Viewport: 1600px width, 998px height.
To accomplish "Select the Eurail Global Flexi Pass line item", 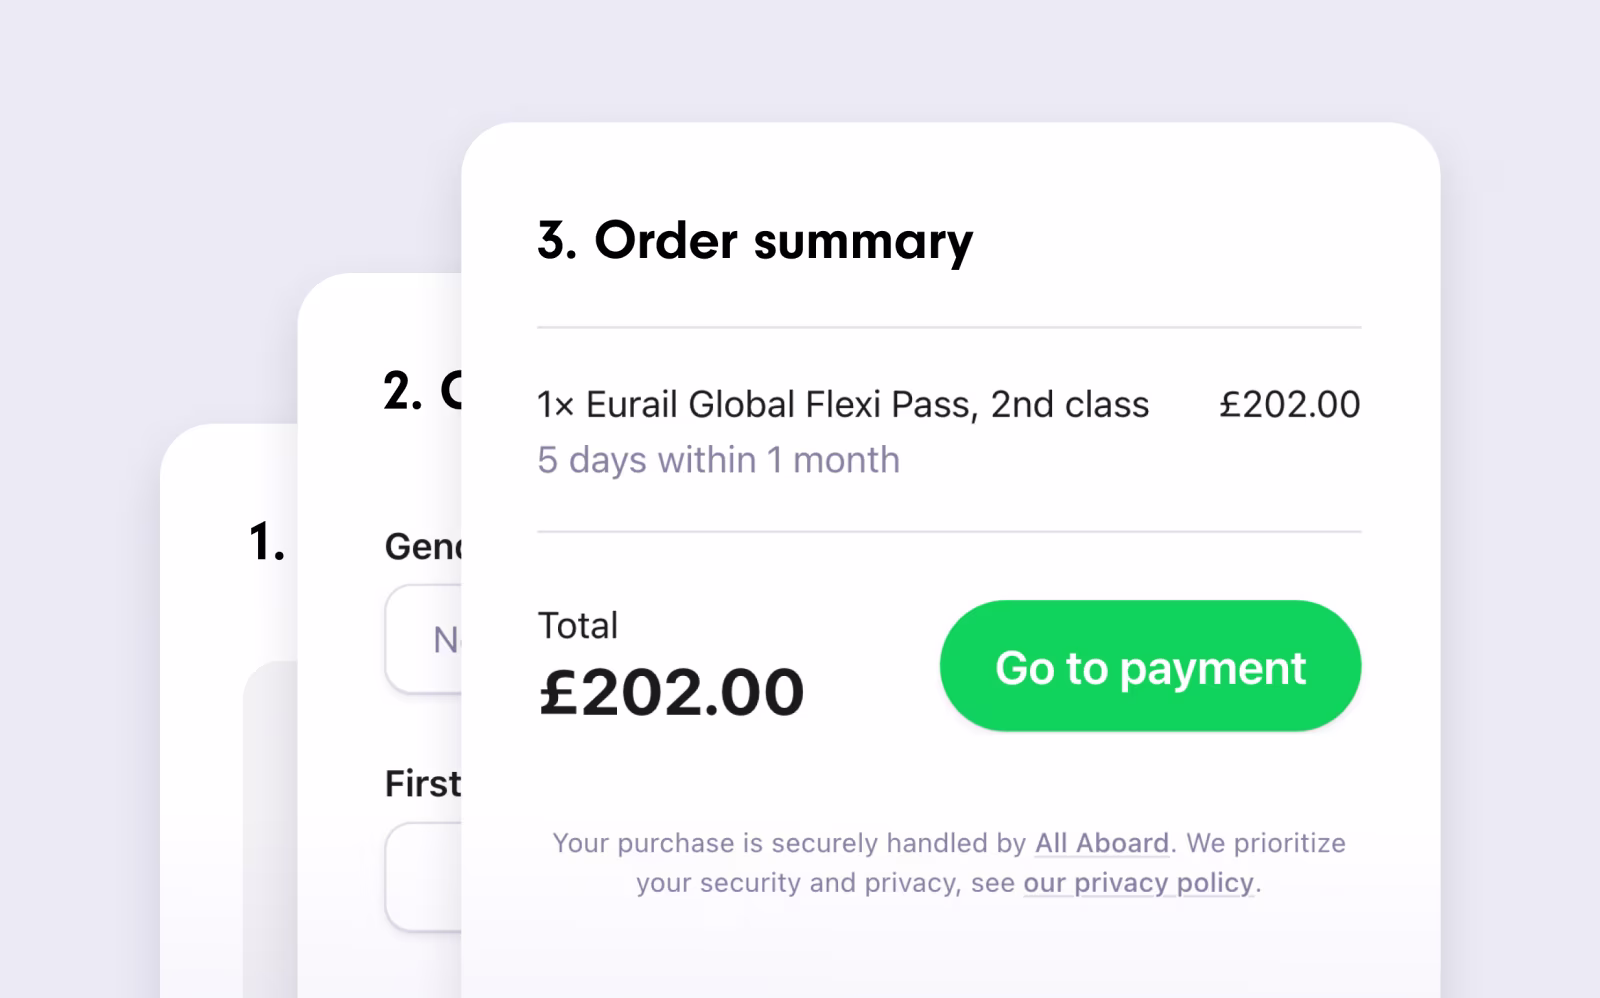I will tap(843, 404).
